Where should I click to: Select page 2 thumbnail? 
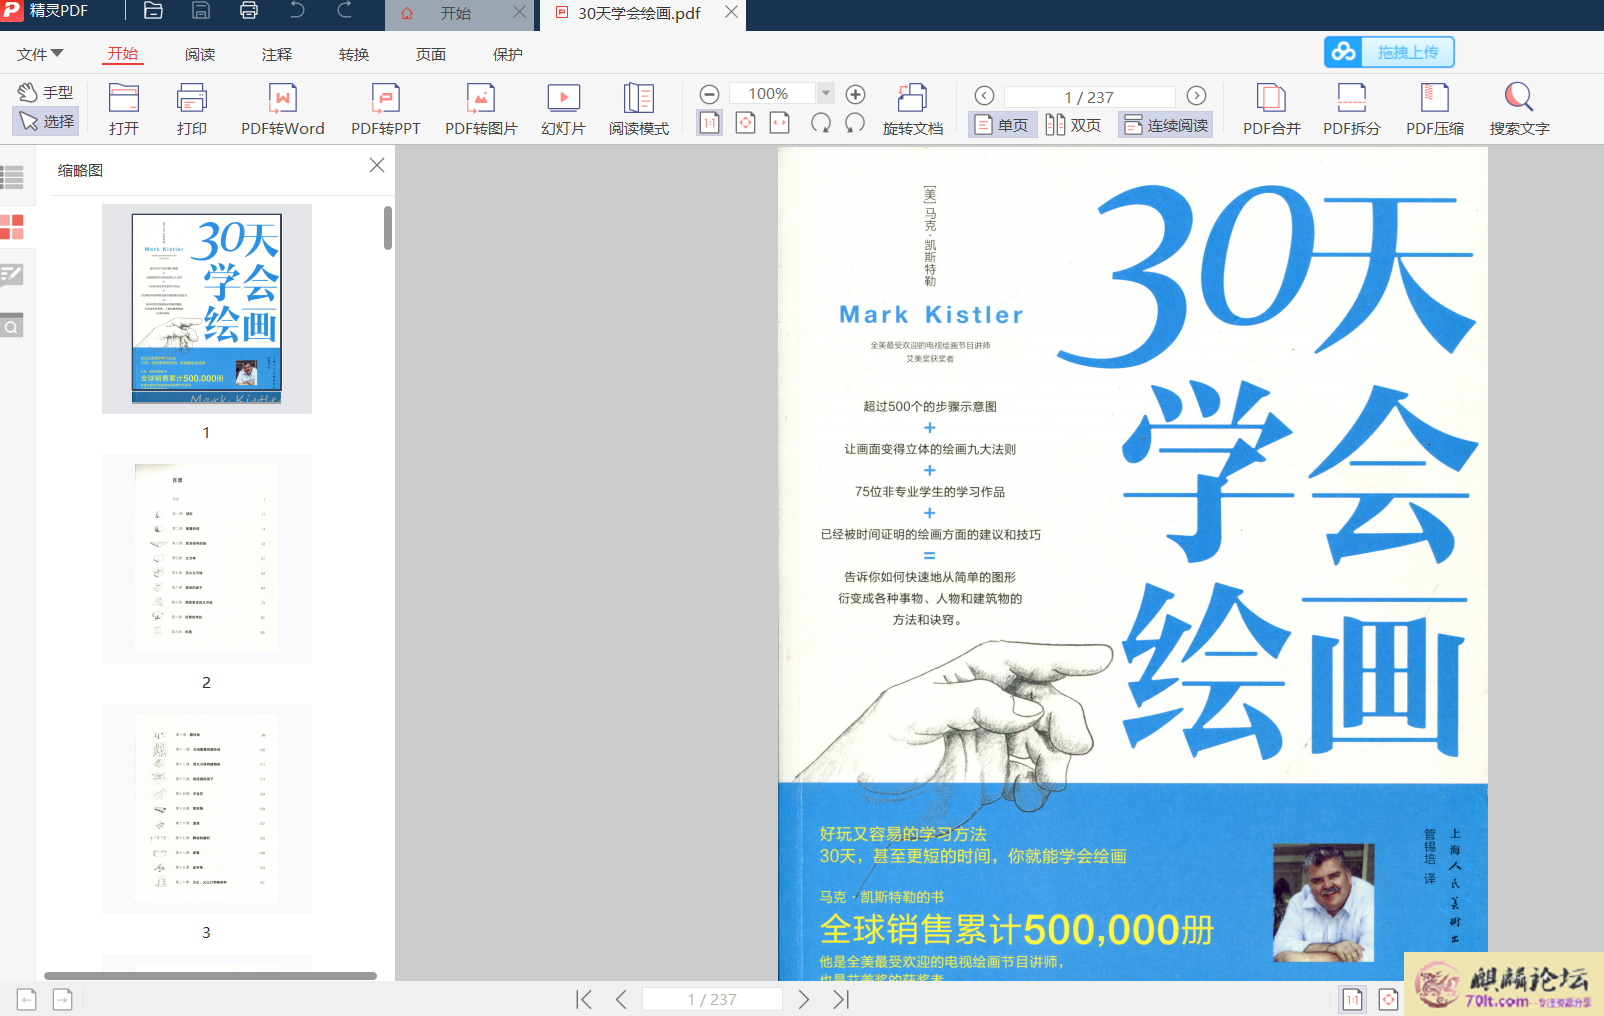pyautogui.click(x=207, y=559)
